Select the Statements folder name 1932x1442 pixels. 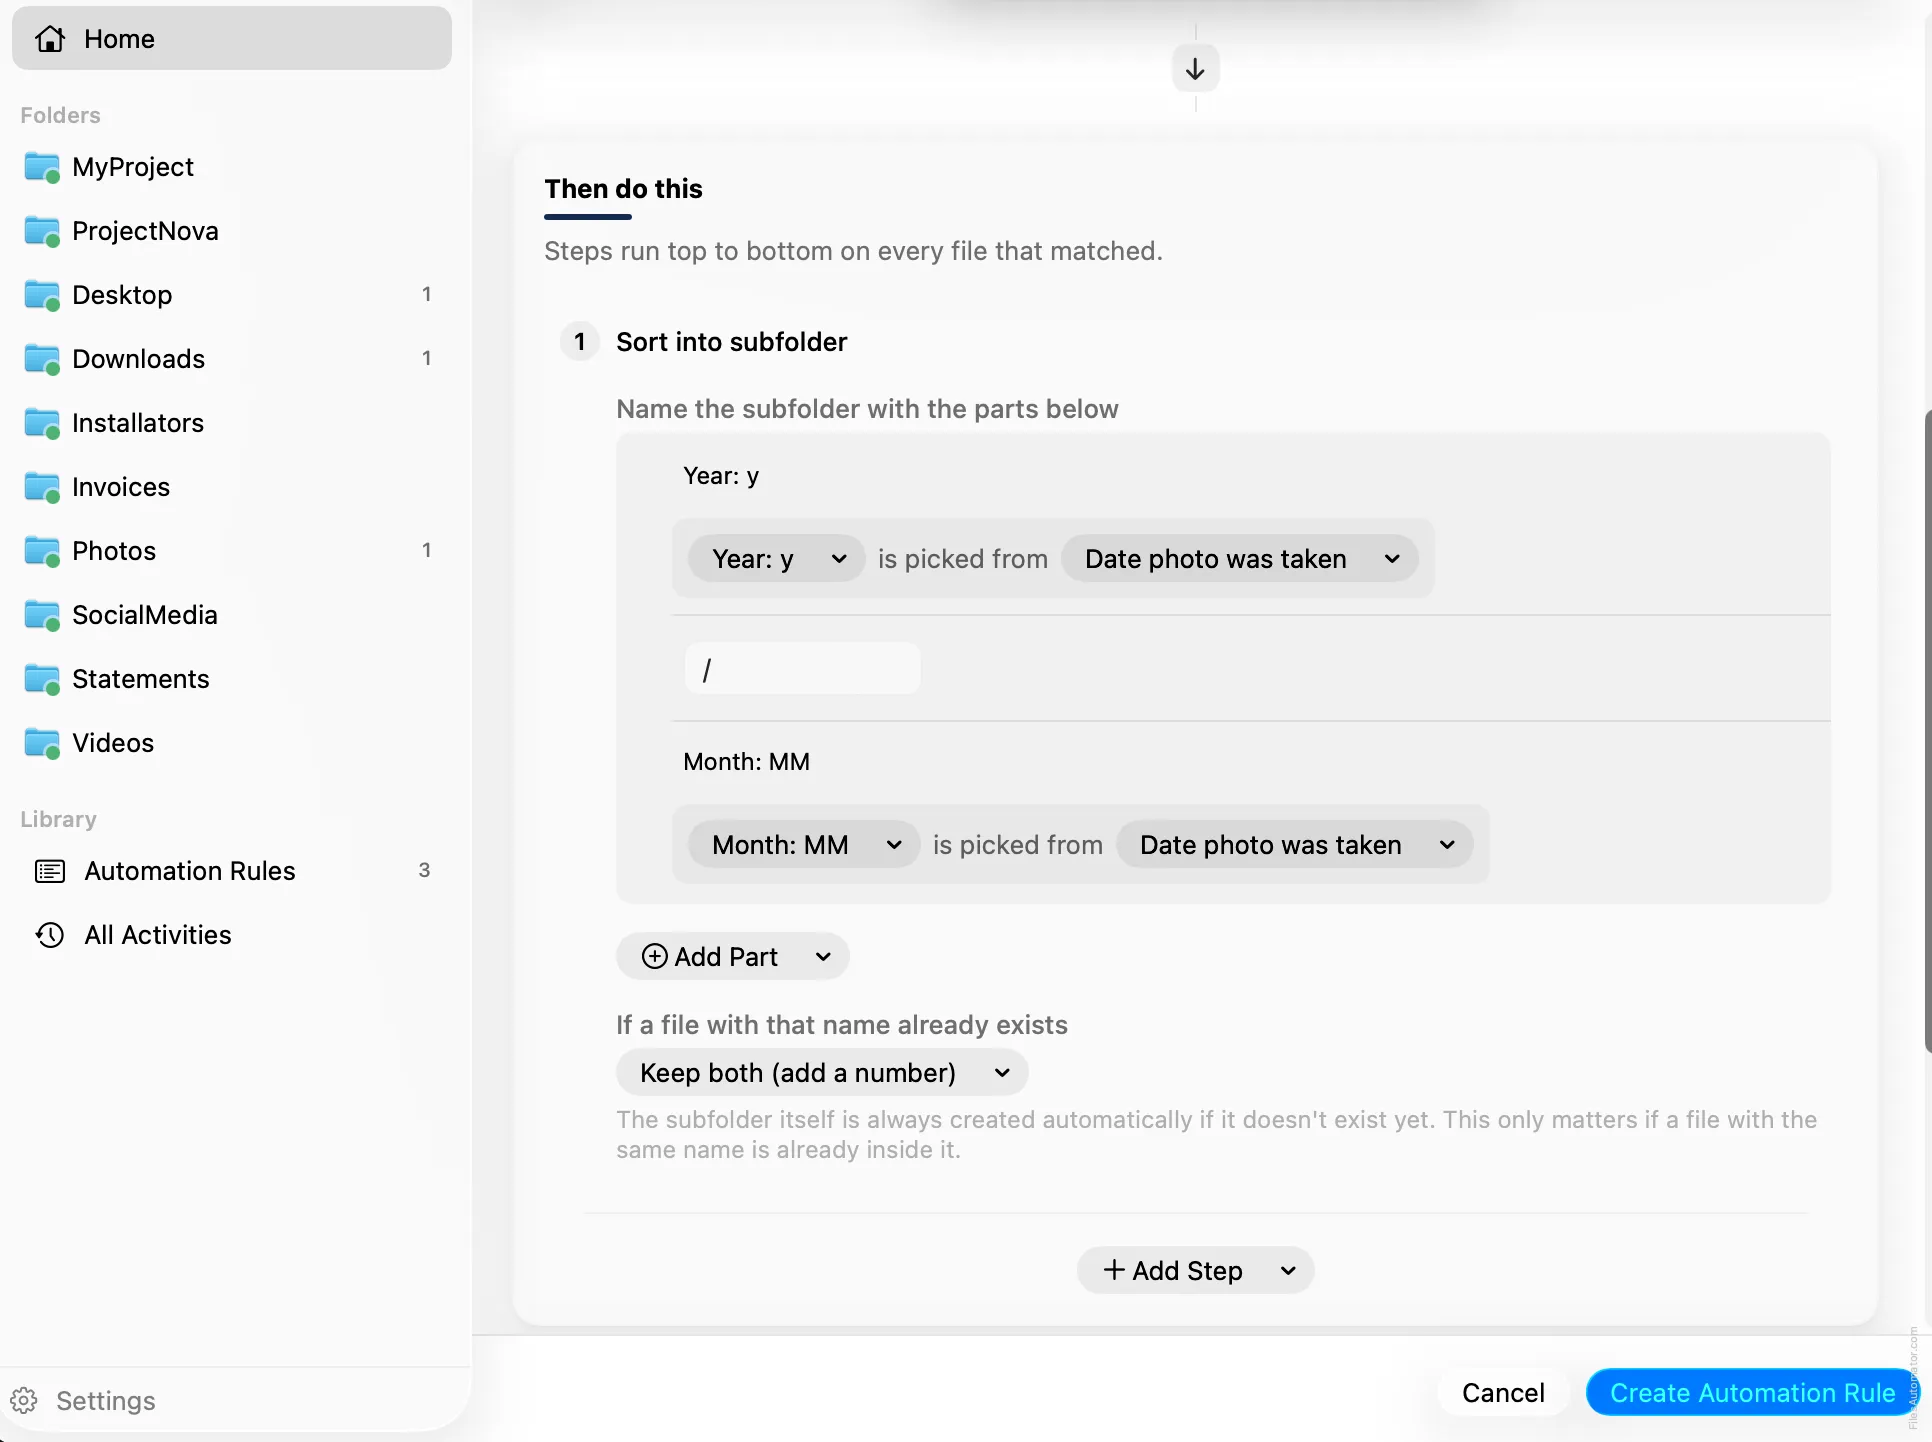[141, 679]
